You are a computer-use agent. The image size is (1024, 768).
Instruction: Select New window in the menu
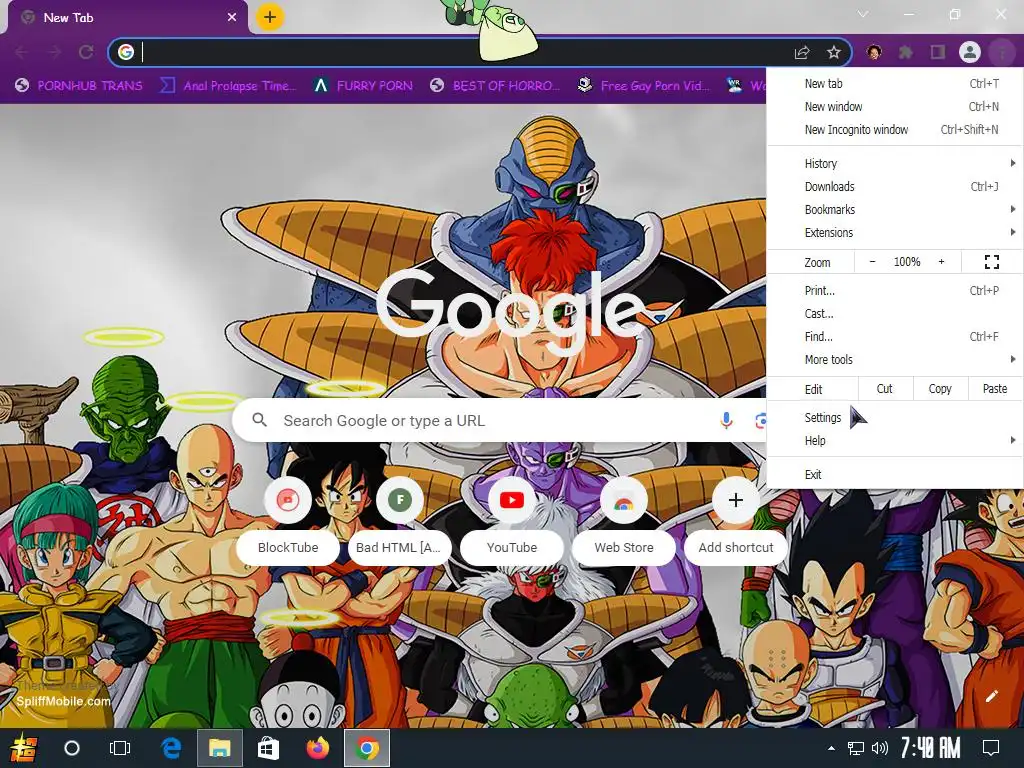(895, 106)
